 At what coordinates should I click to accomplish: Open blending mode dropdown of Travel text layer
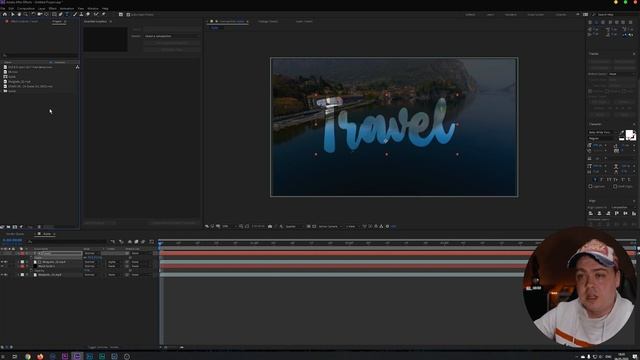coord(91,253)
